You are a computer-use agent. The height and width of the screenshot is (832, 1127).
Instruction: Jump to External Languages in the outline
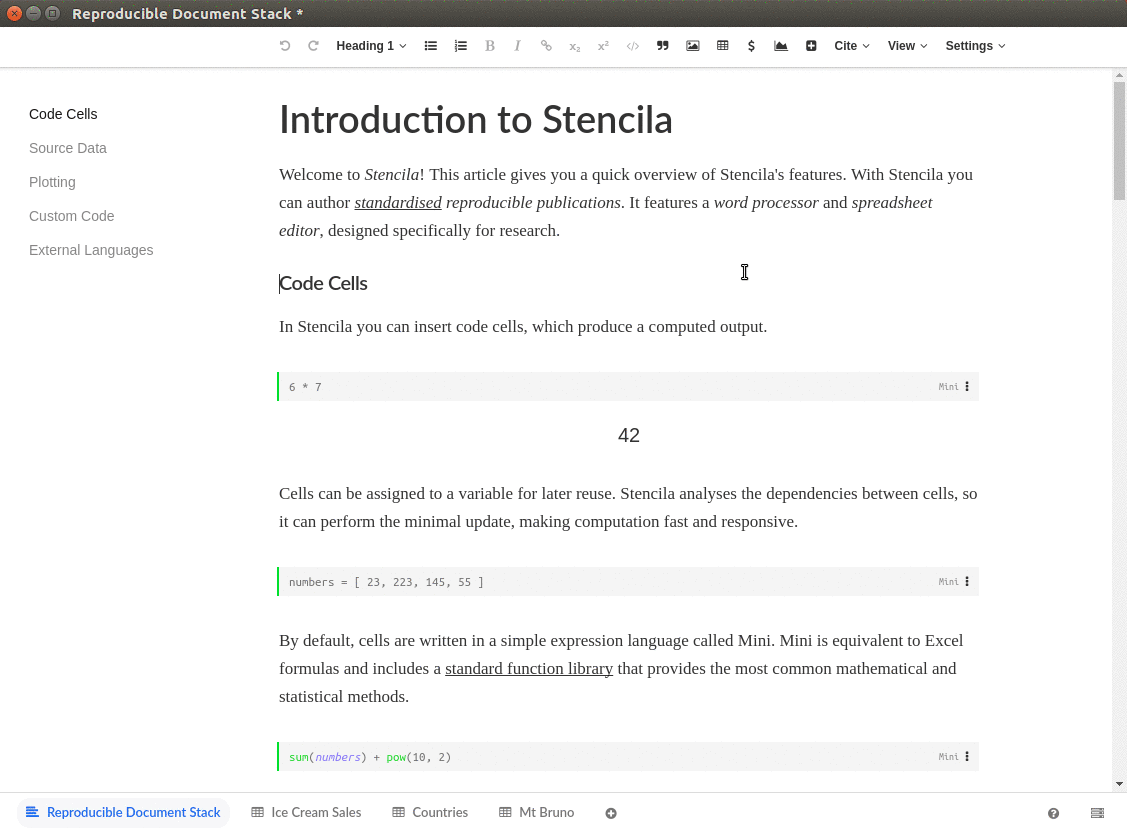91,250
